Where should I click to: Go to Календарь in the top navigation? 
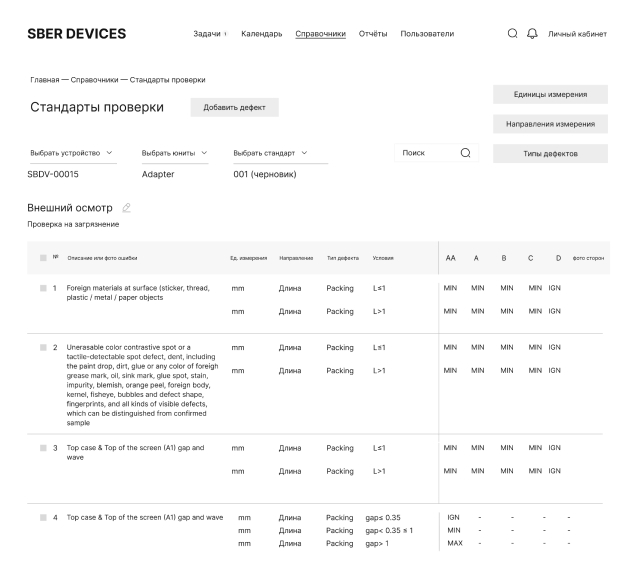(x=261, y=34)
